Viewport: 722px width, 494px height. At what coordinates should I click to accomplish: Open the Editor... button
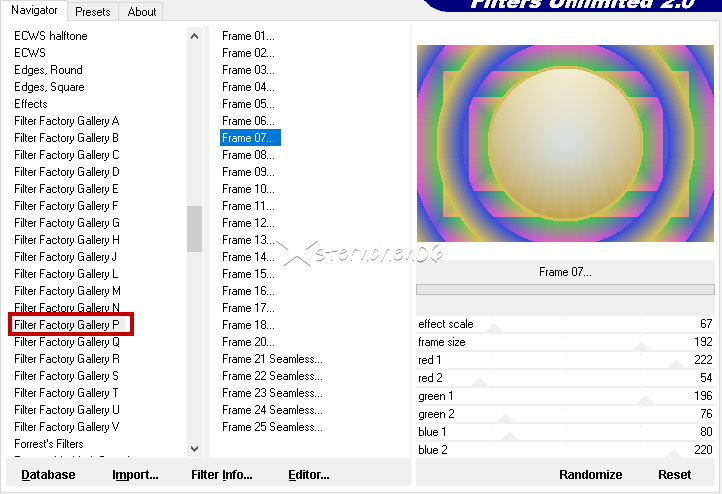point(309,475)
